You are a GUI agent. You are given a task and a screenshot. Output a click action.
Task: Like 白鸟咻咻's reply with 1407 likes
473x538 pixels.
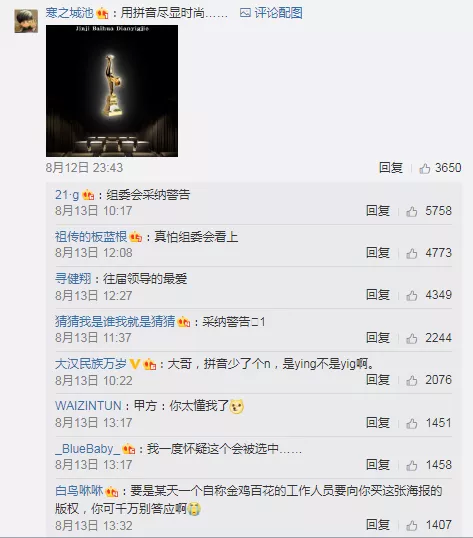[412, 525]
